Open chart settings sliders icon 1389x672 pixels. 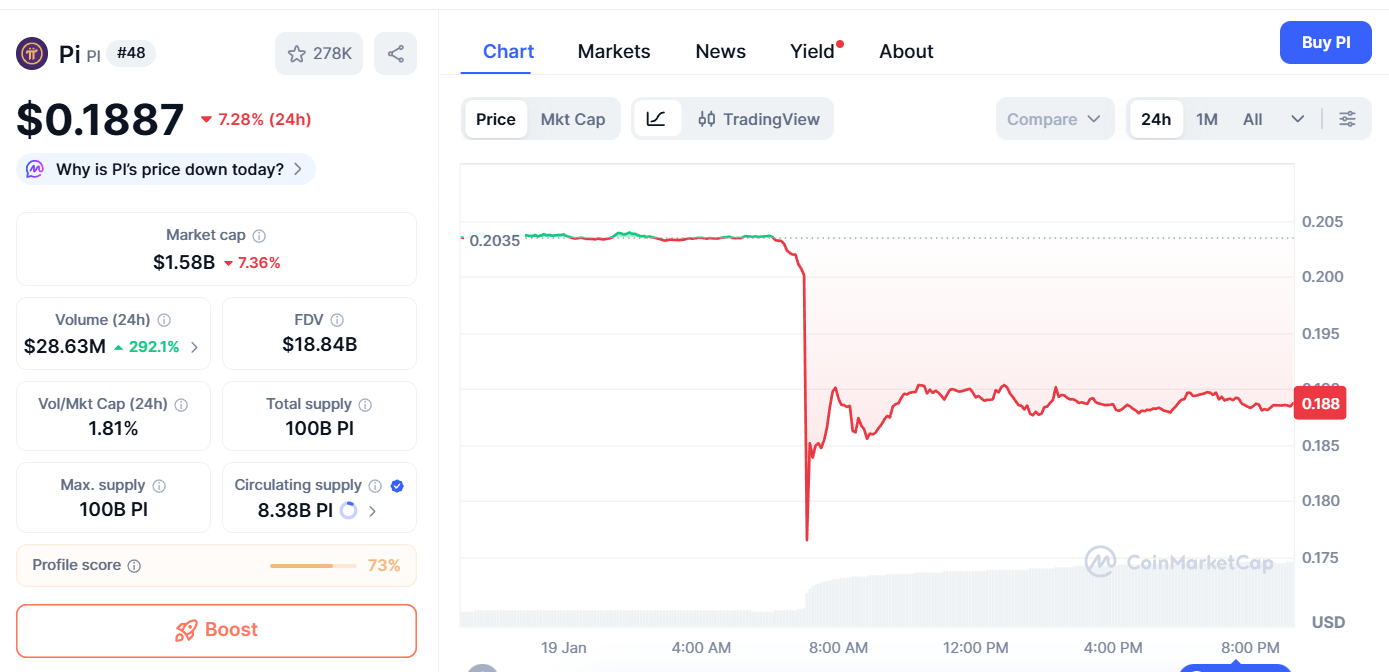tap(1347, 119)
